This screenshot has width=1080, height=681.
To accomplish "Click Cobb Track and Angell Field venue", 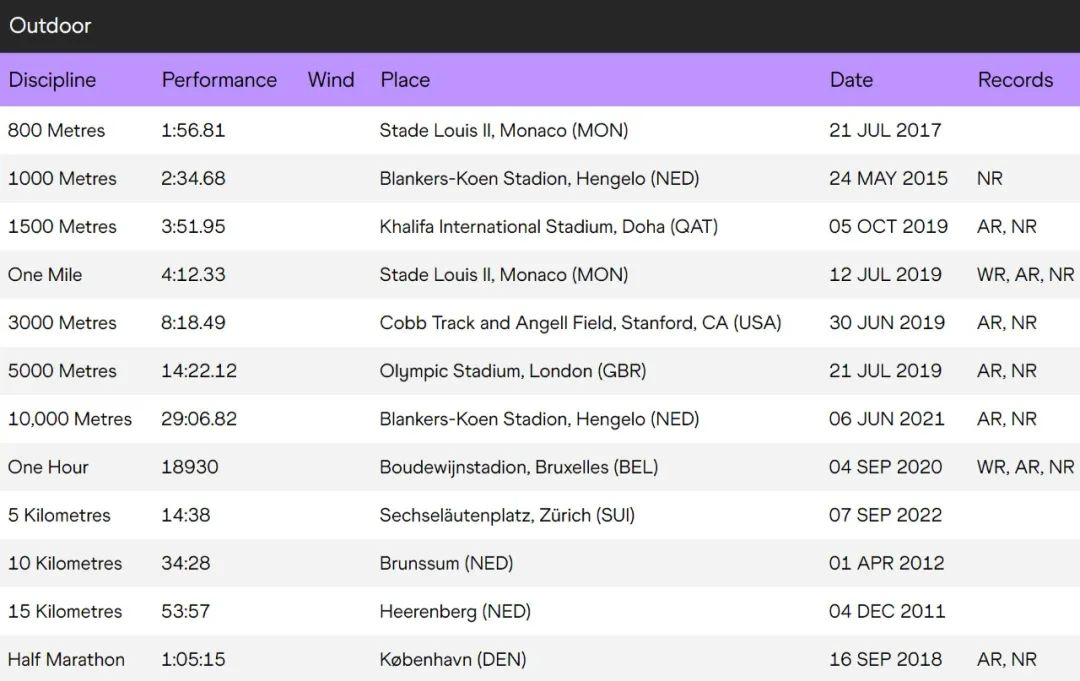I will click(580, 323).
